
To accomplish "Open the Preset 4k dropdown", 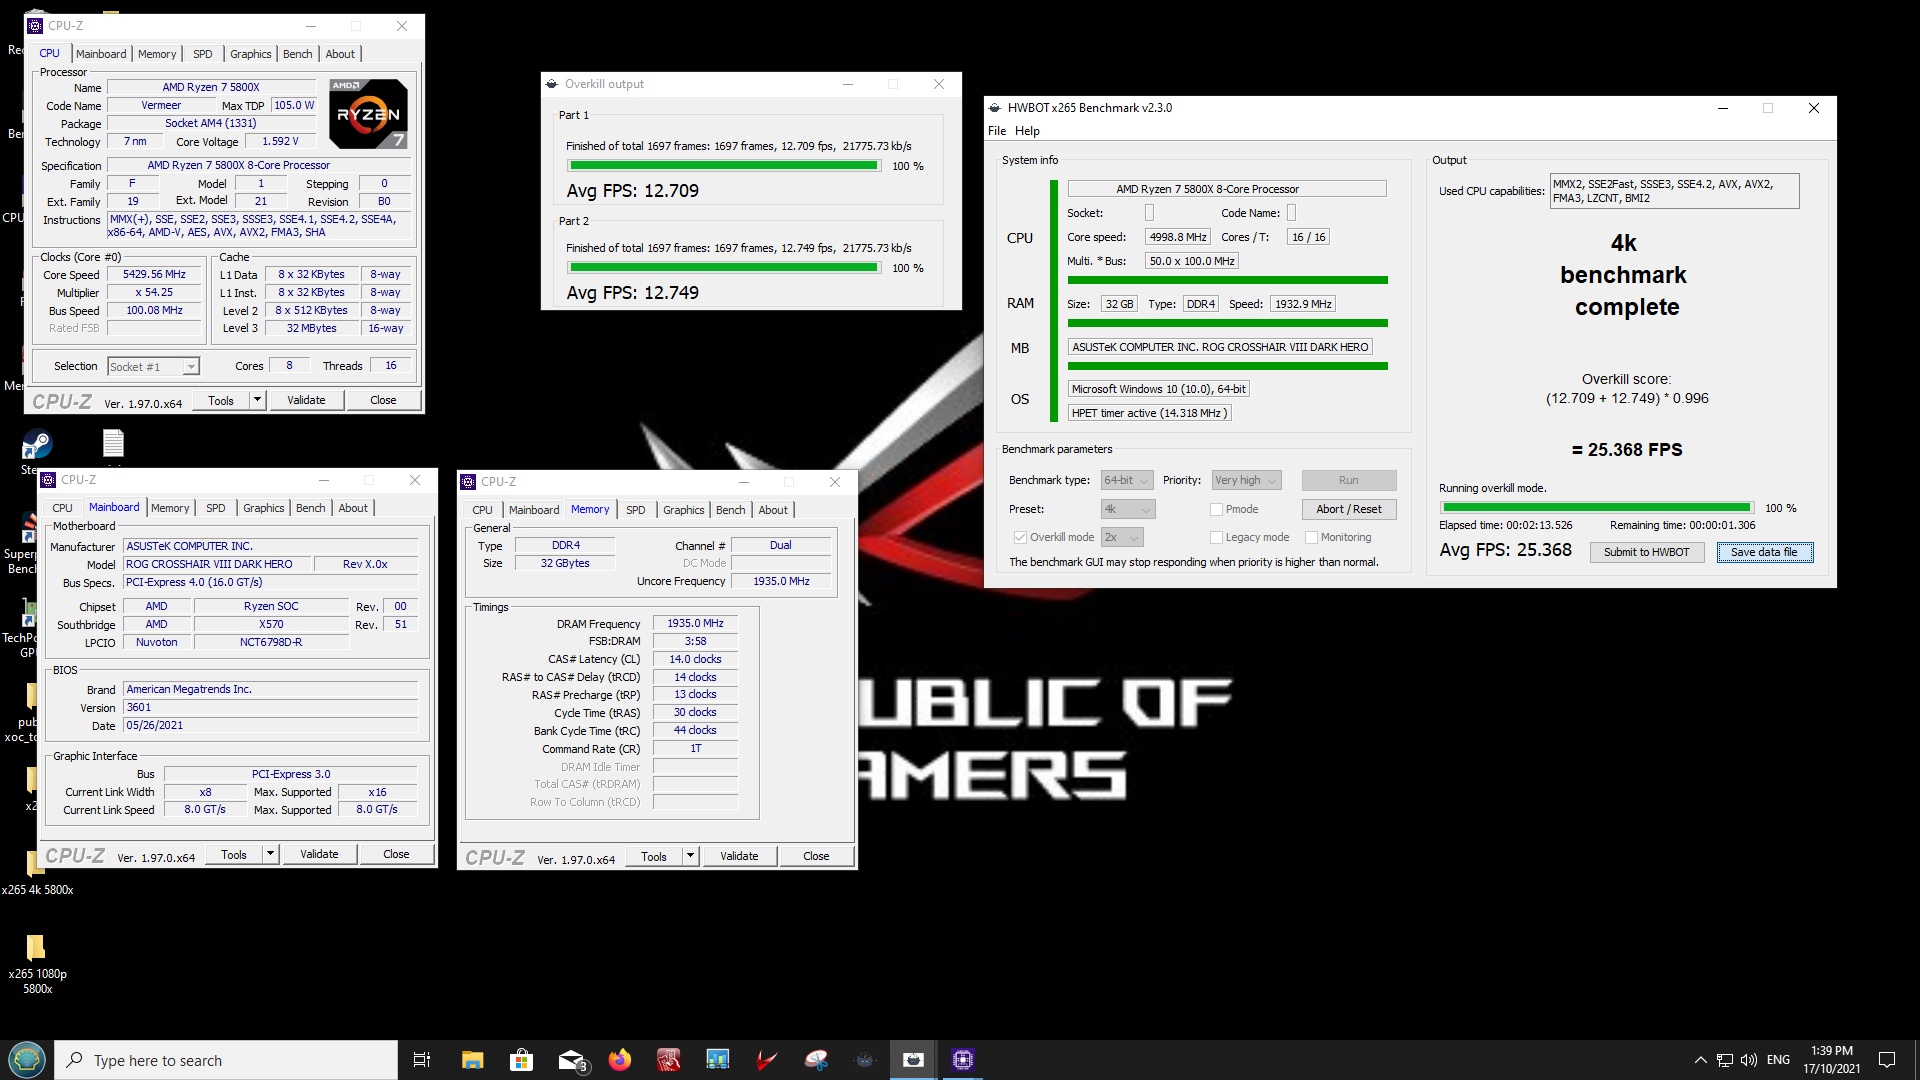I will pyautogui.click(x=1128, y=510).
